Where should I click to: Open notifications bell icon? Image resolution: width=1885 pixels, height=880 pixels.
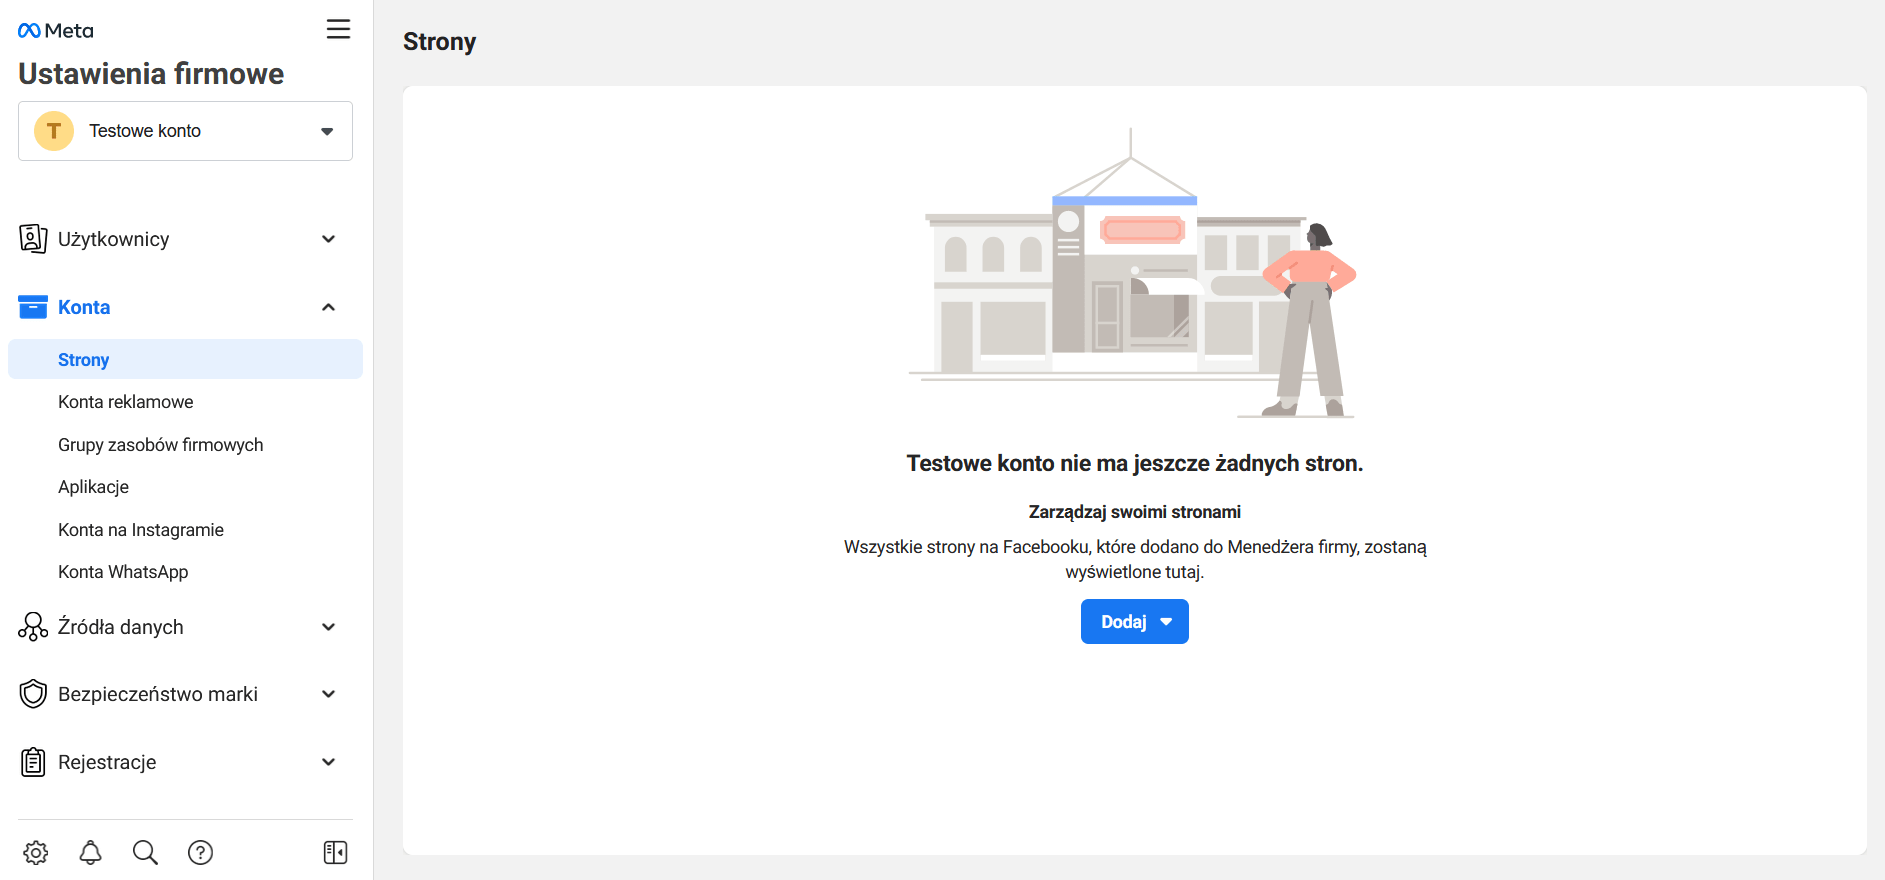coord(91,852)
